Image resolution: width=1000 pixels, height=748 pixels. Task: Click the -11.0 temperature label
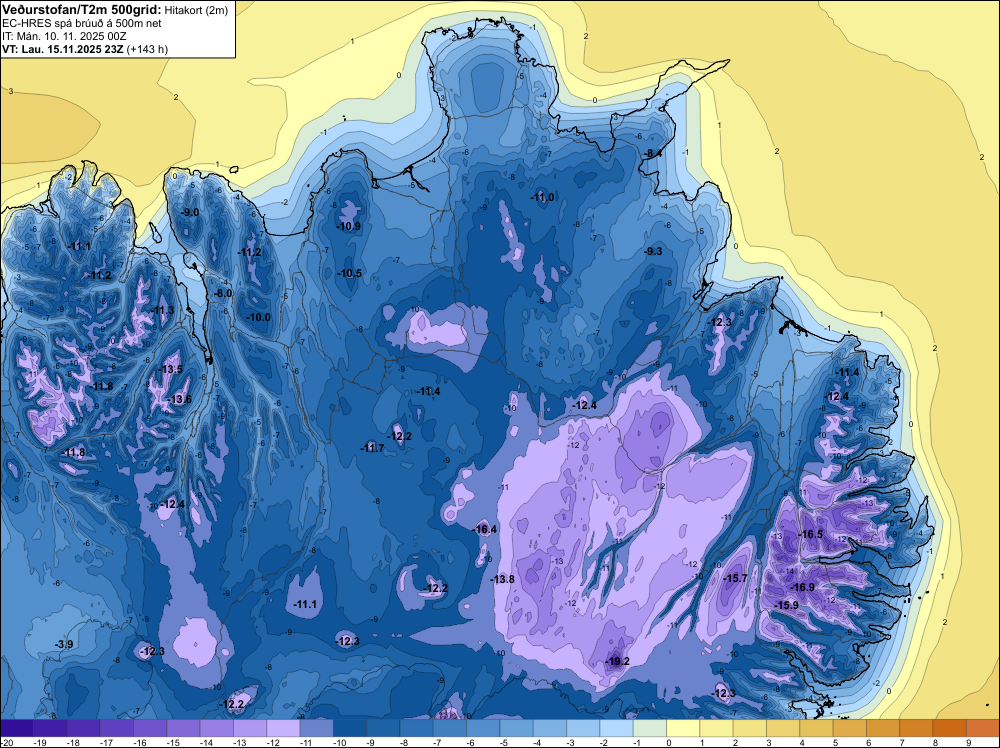point(542,197)
